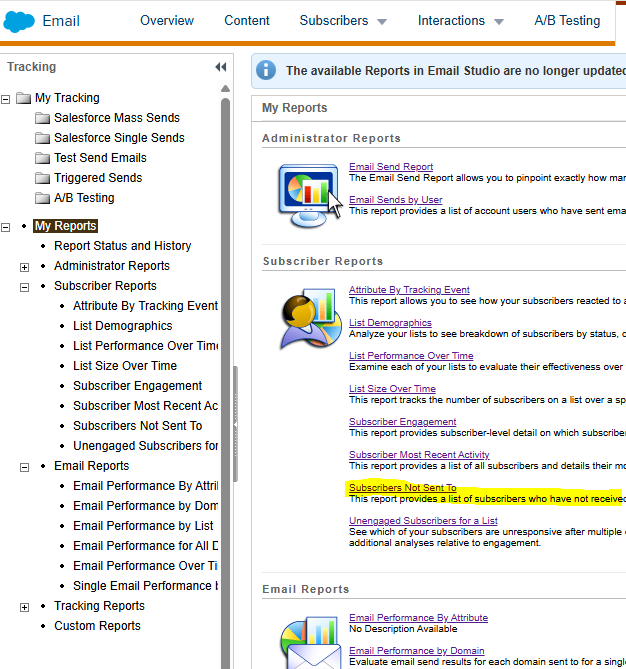Select Email Reports tree item

(x=91, y=466)
